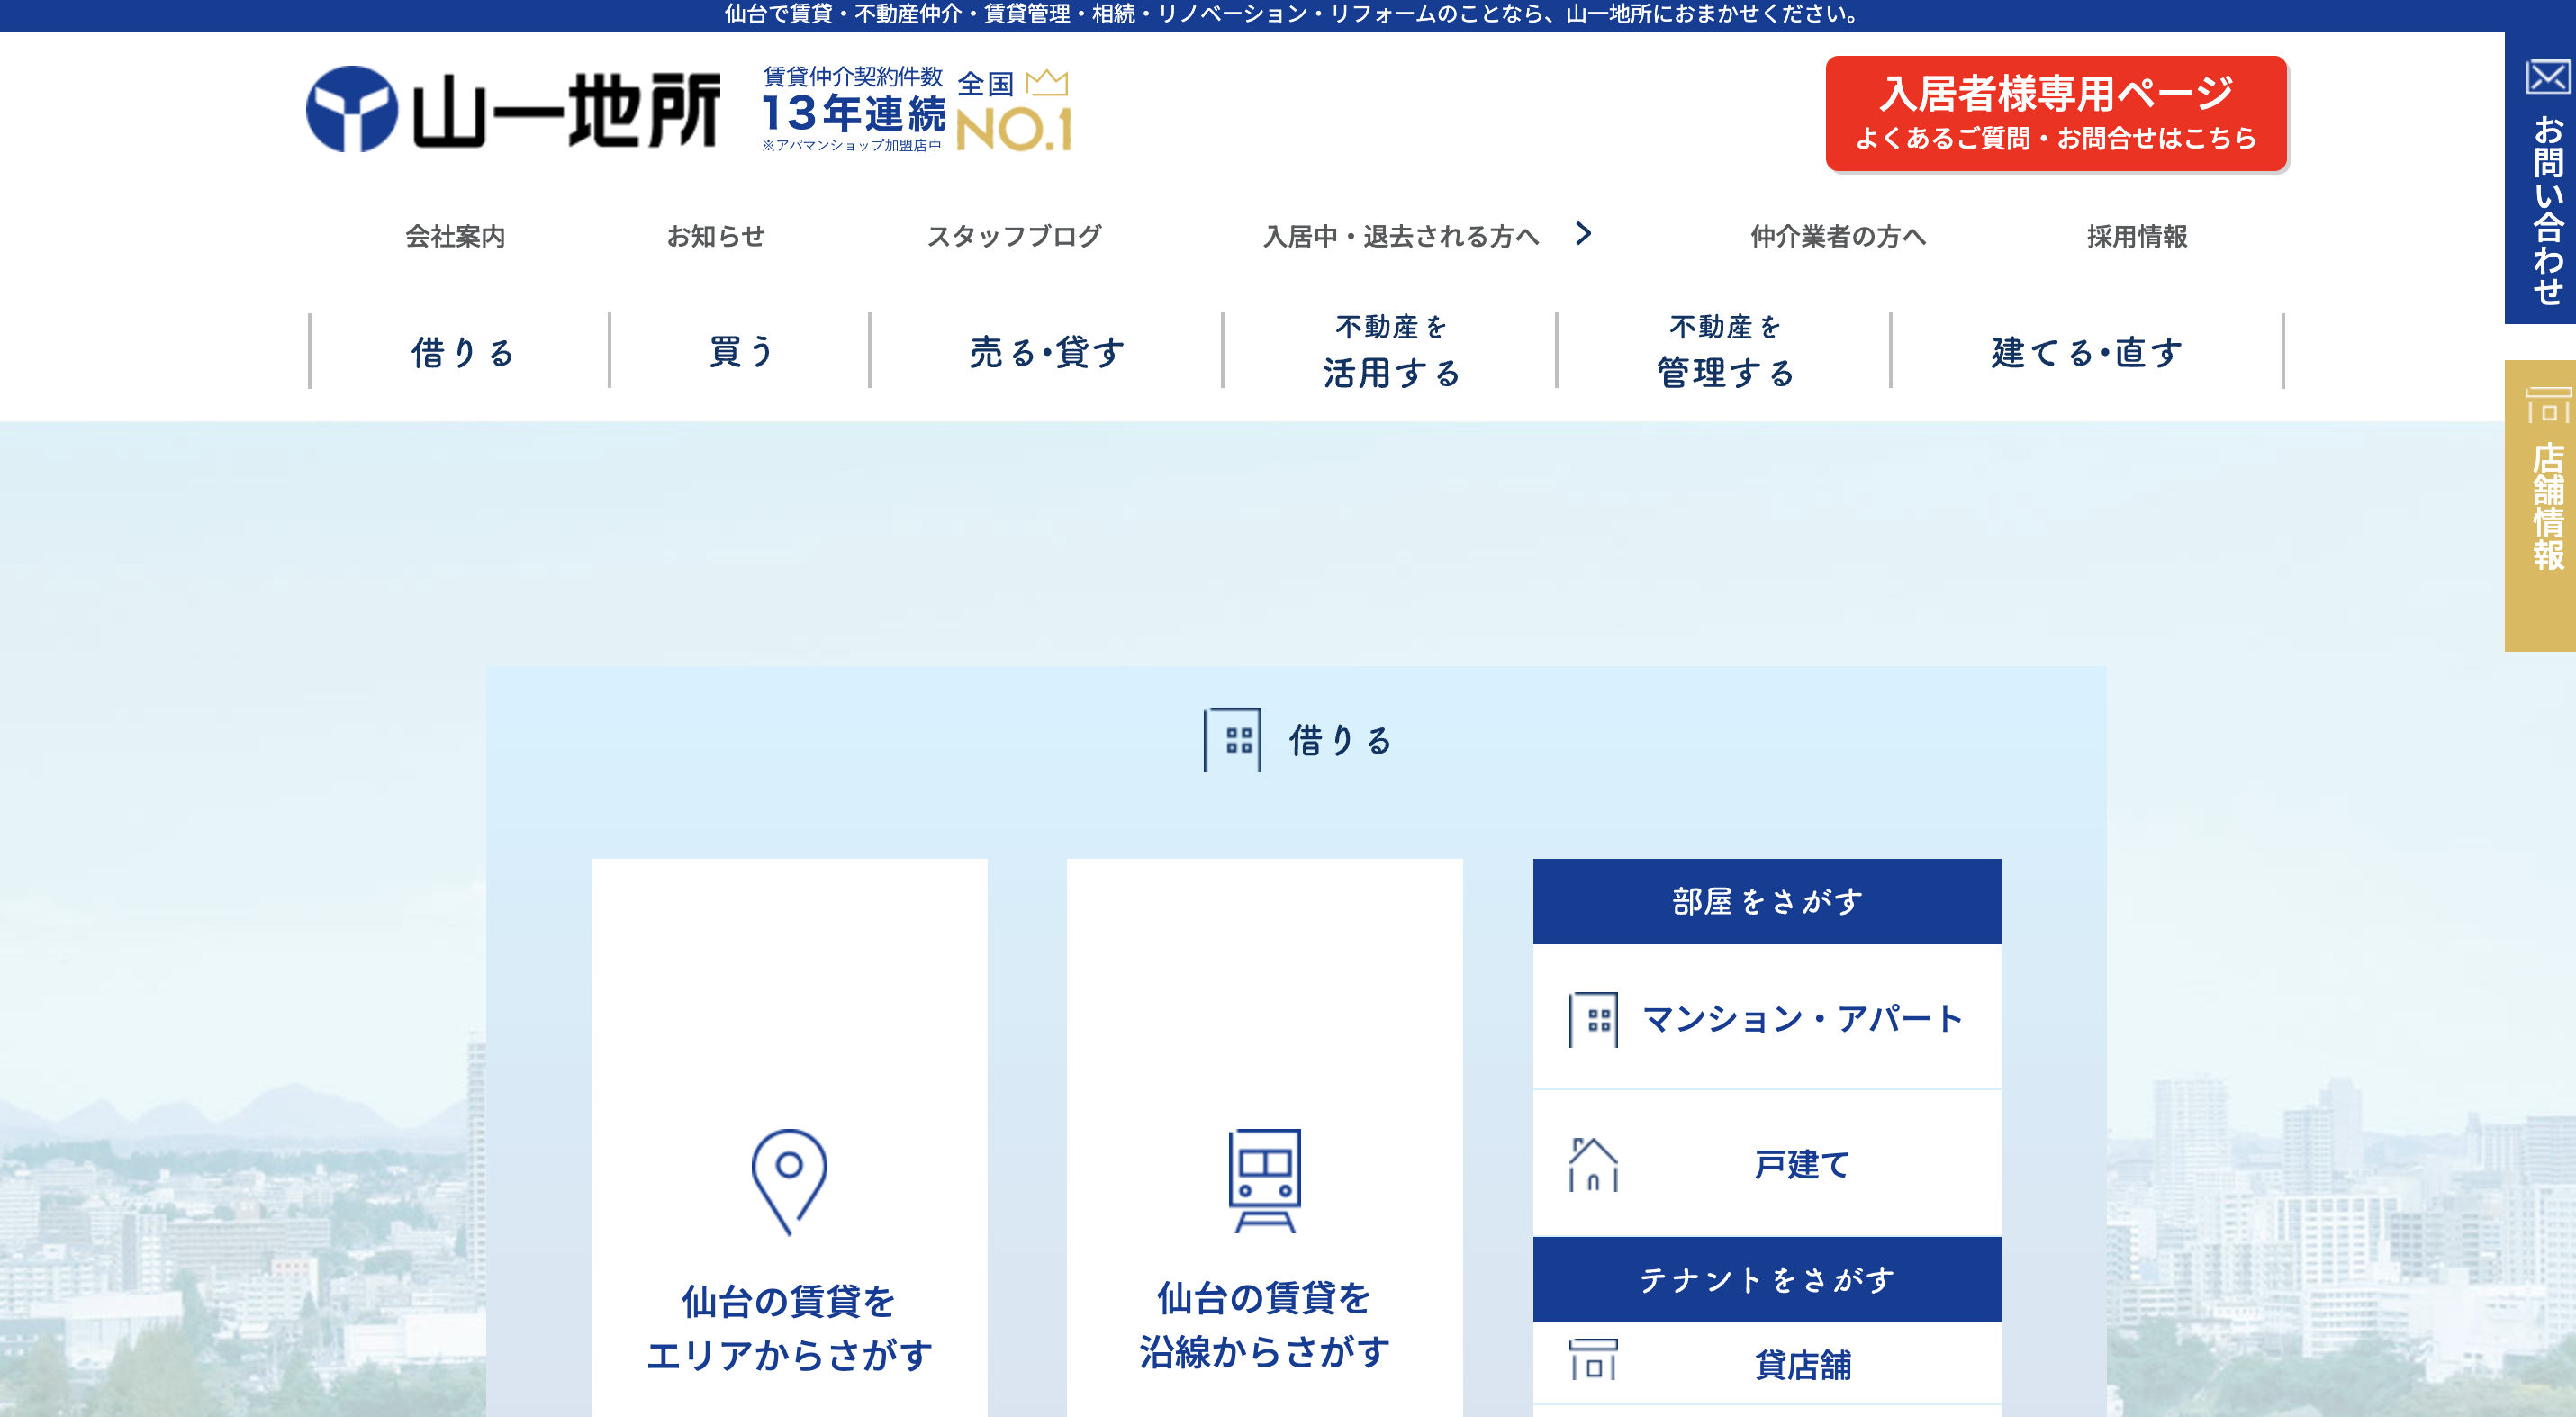Click the 部屋をさがす header bar
The height and width of the screenshot is (1417, 2576).
1767,901
